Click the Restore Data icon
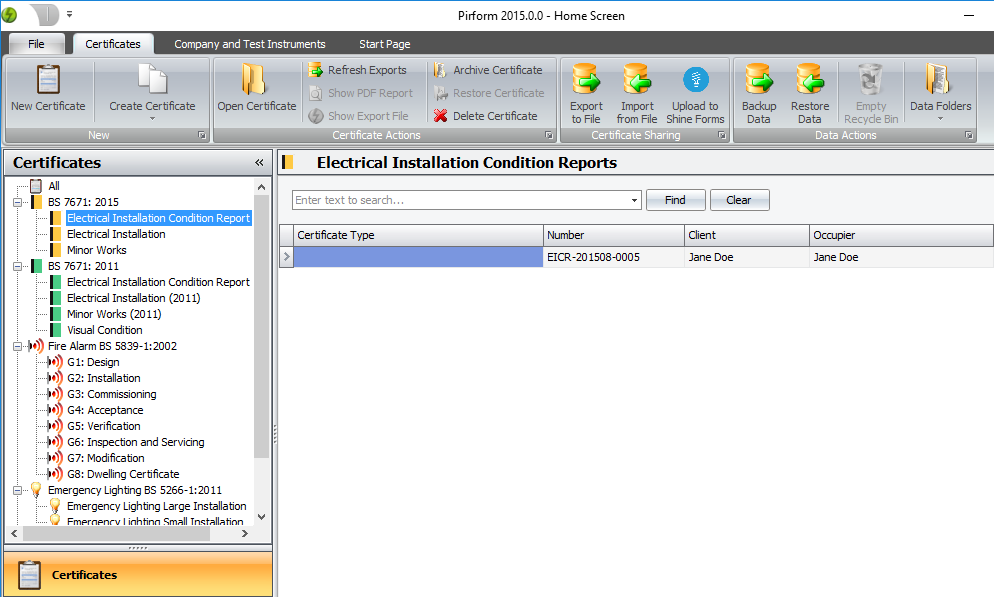994x597 pixels. tap(810, 79)
